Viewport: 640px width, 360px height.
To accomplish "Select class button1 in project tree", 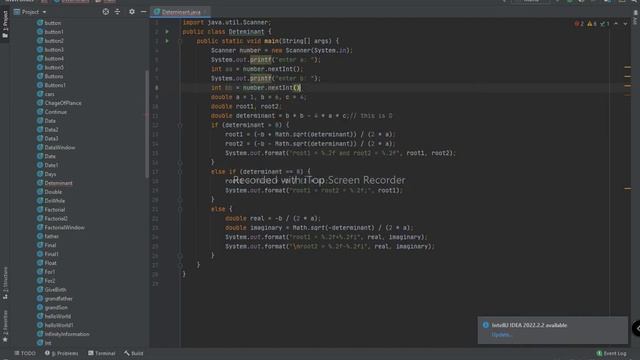I will [50, 32].
